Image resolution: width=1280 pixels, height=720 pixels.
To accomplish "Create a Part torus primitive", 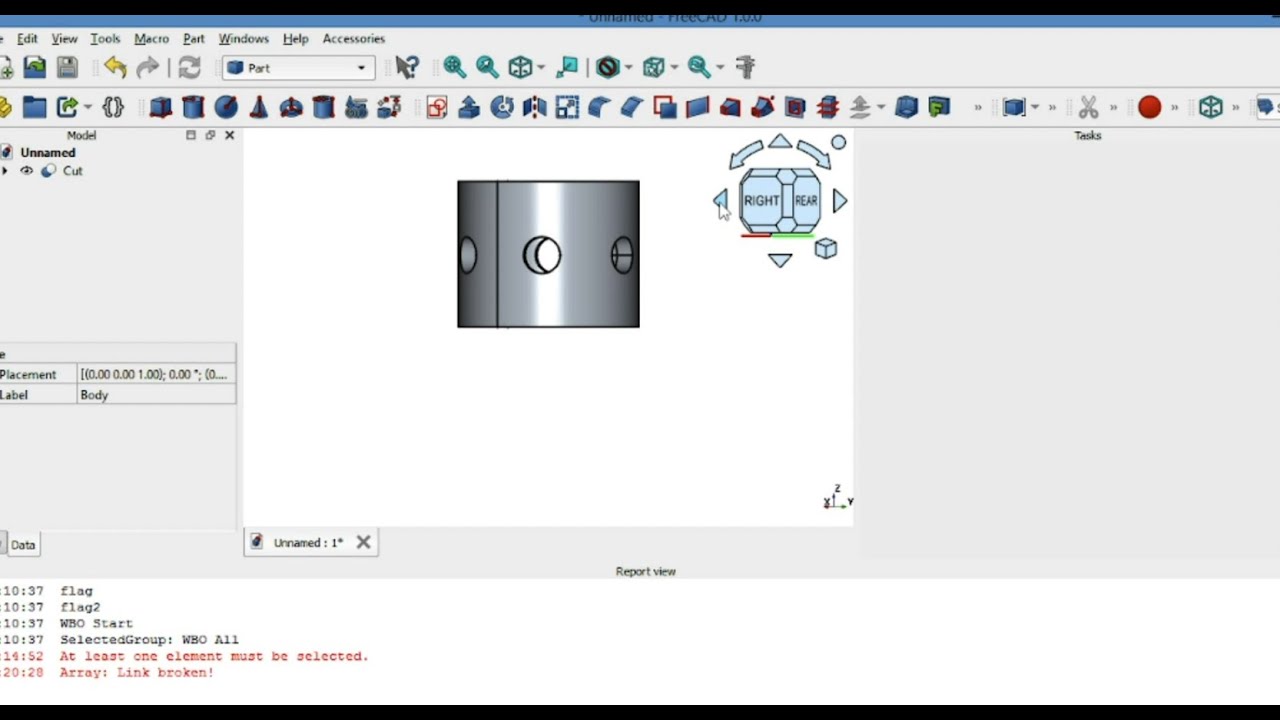I will coord(291,107).
